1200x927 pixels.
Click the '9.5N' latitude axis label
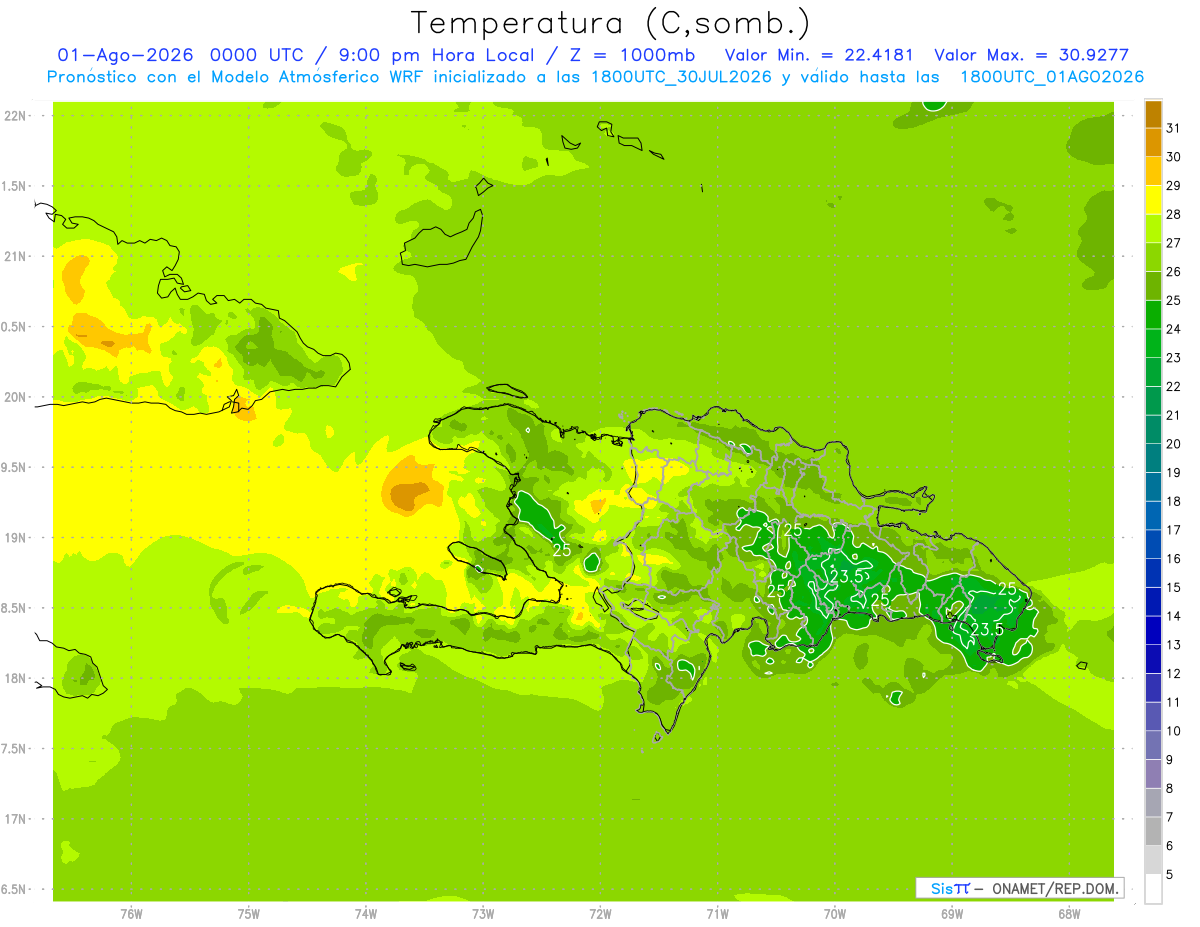click(15, 467)
